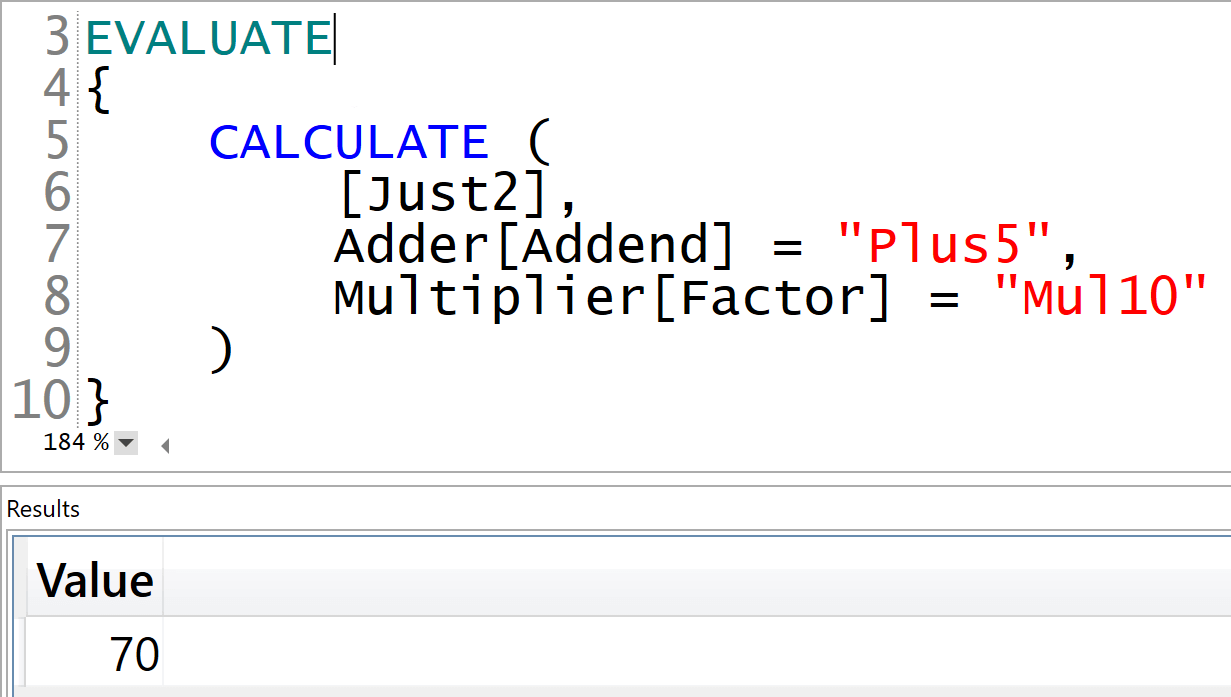
Task: Click line number 3 in the gutter
Action: tap(58, 38)
